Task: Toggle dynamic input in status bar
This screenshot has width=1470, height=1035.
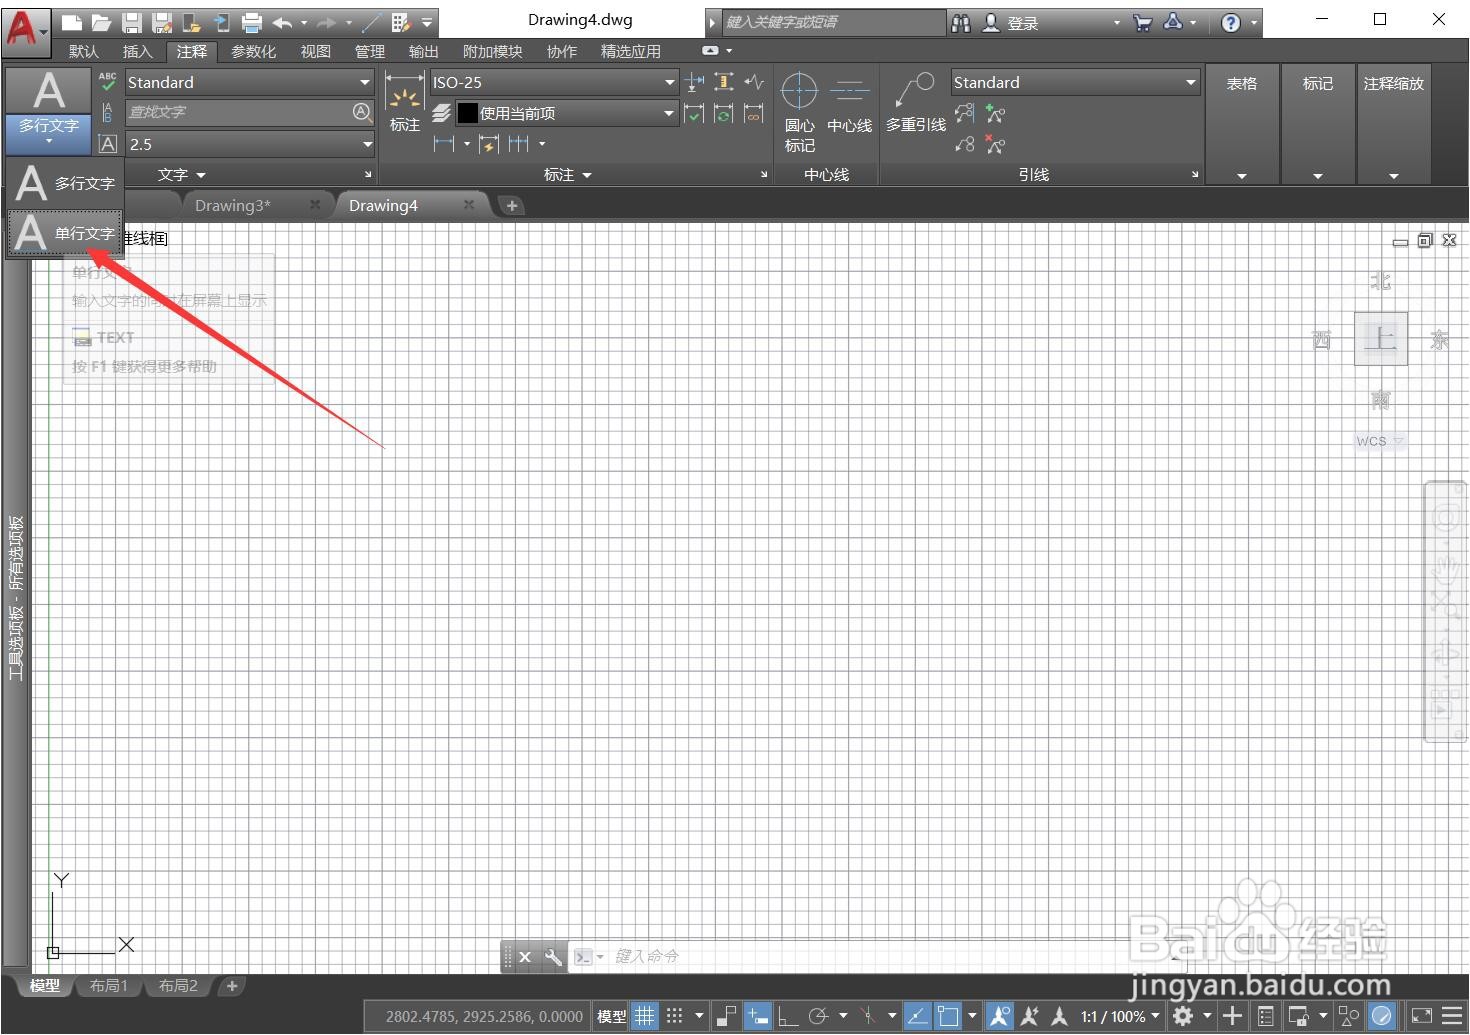Action: (757, 1016)
